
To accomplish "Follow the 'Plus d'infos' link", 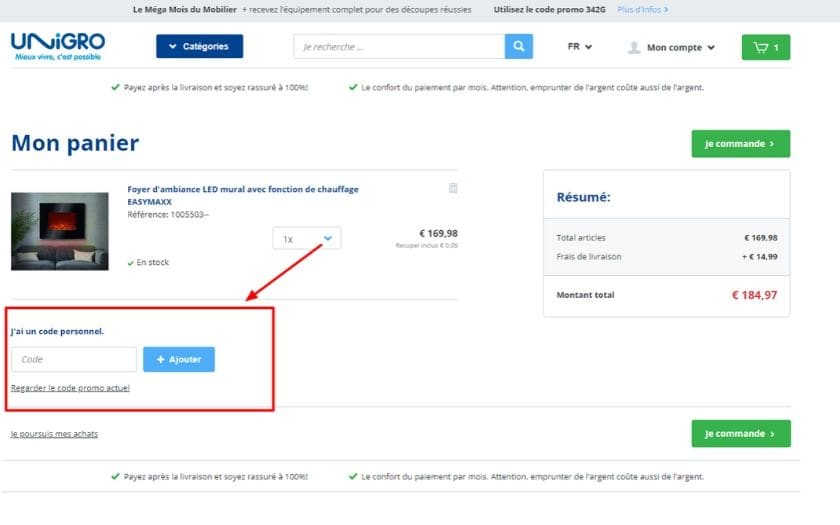I will pyautogui.click(x=642, y=10).
